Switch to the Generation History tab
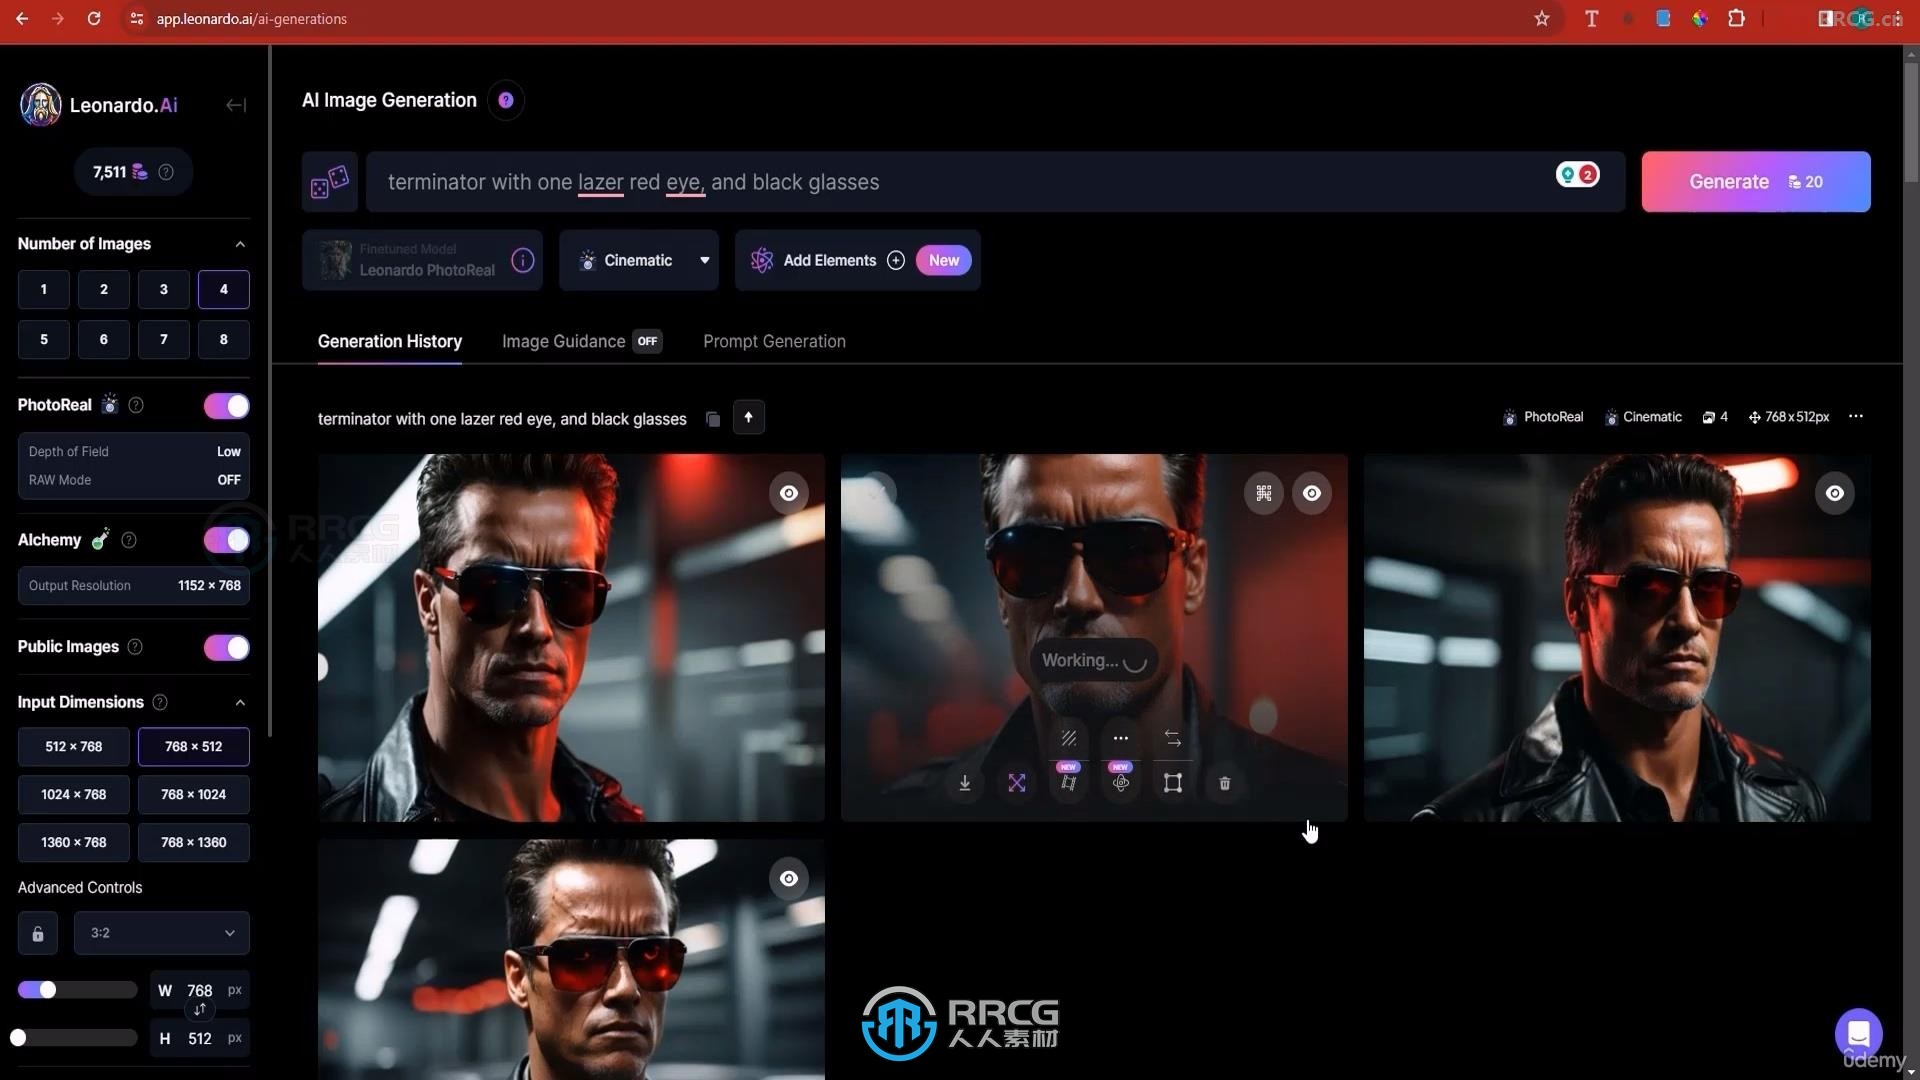The image size is (1920, 1080). 390,341
